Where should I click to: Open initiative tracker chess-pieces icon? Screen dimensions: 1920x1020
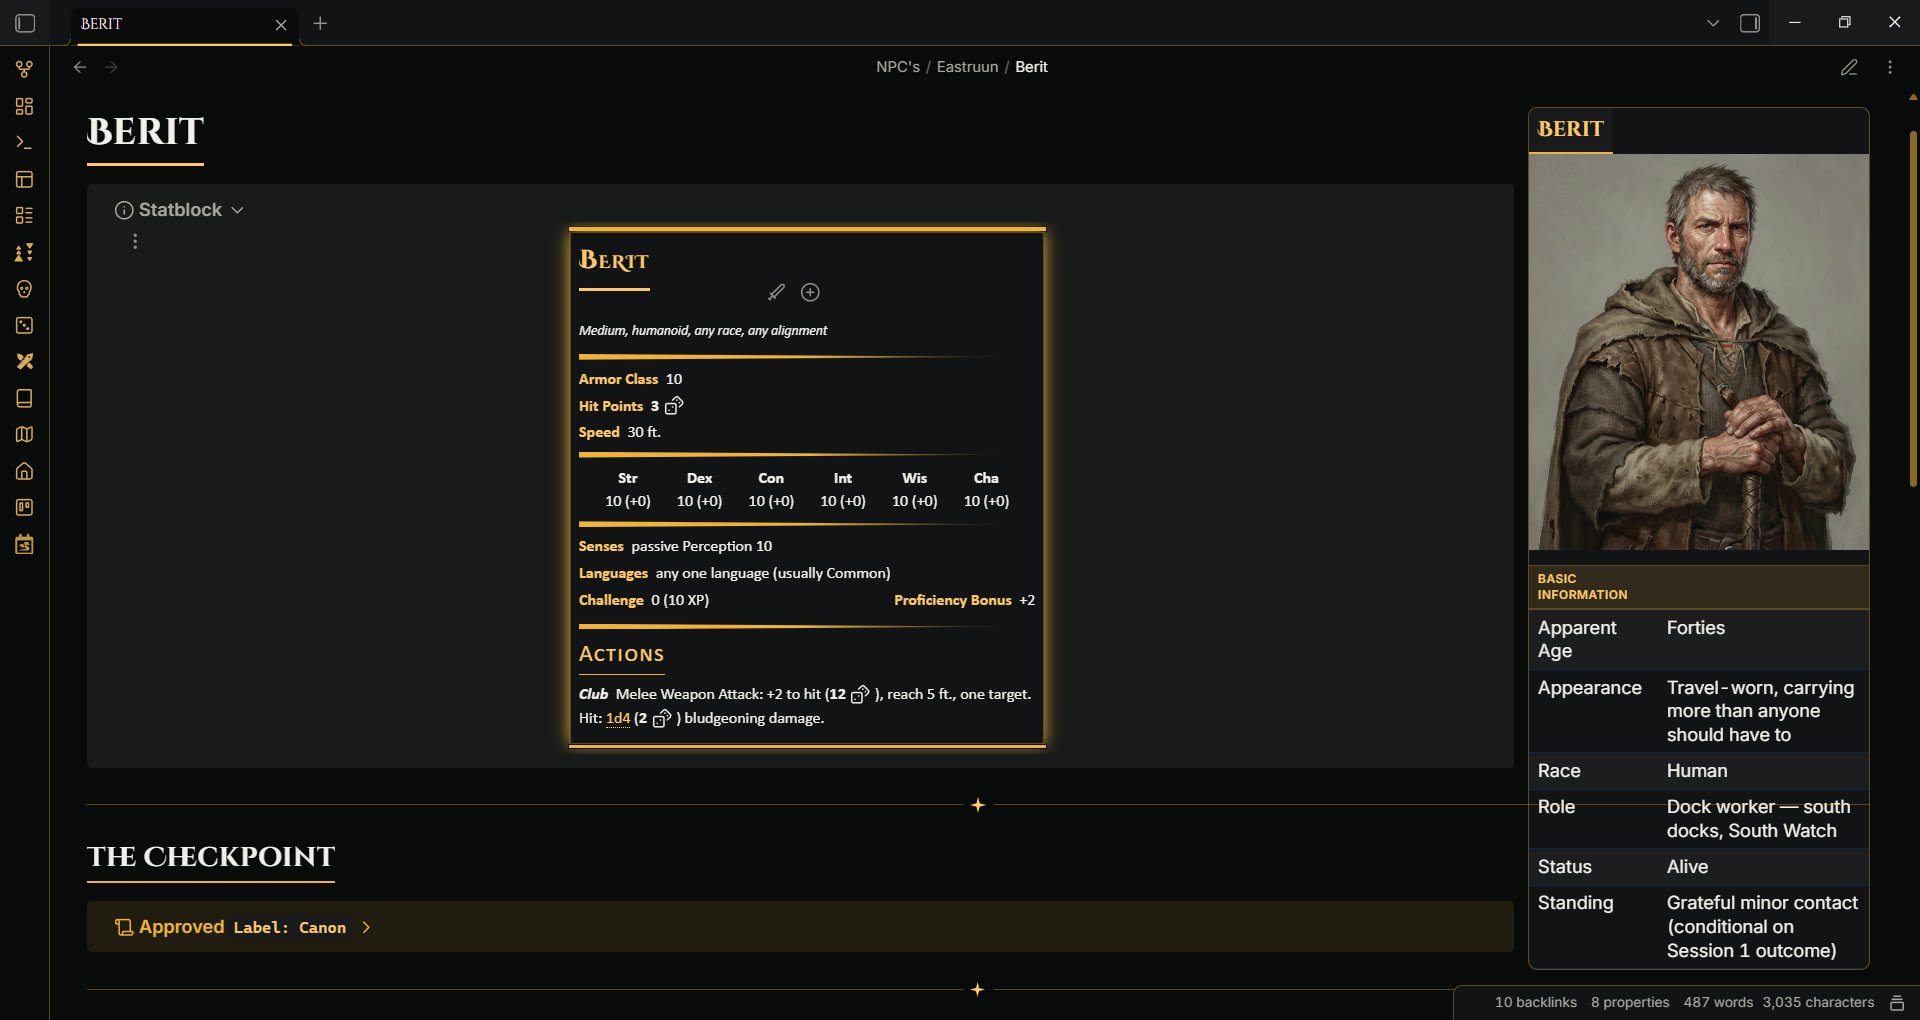tap(25, 252)
